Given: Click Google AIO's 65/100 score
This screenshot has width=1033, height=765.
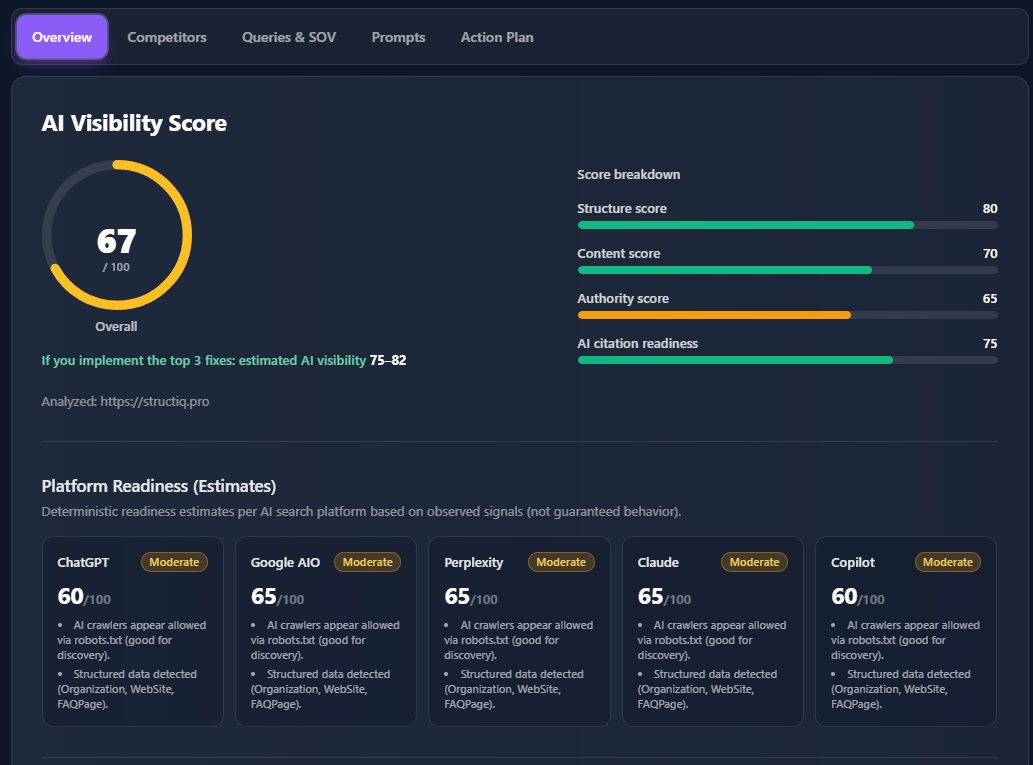Looking at the screenshot, I should tap(277, 597).
